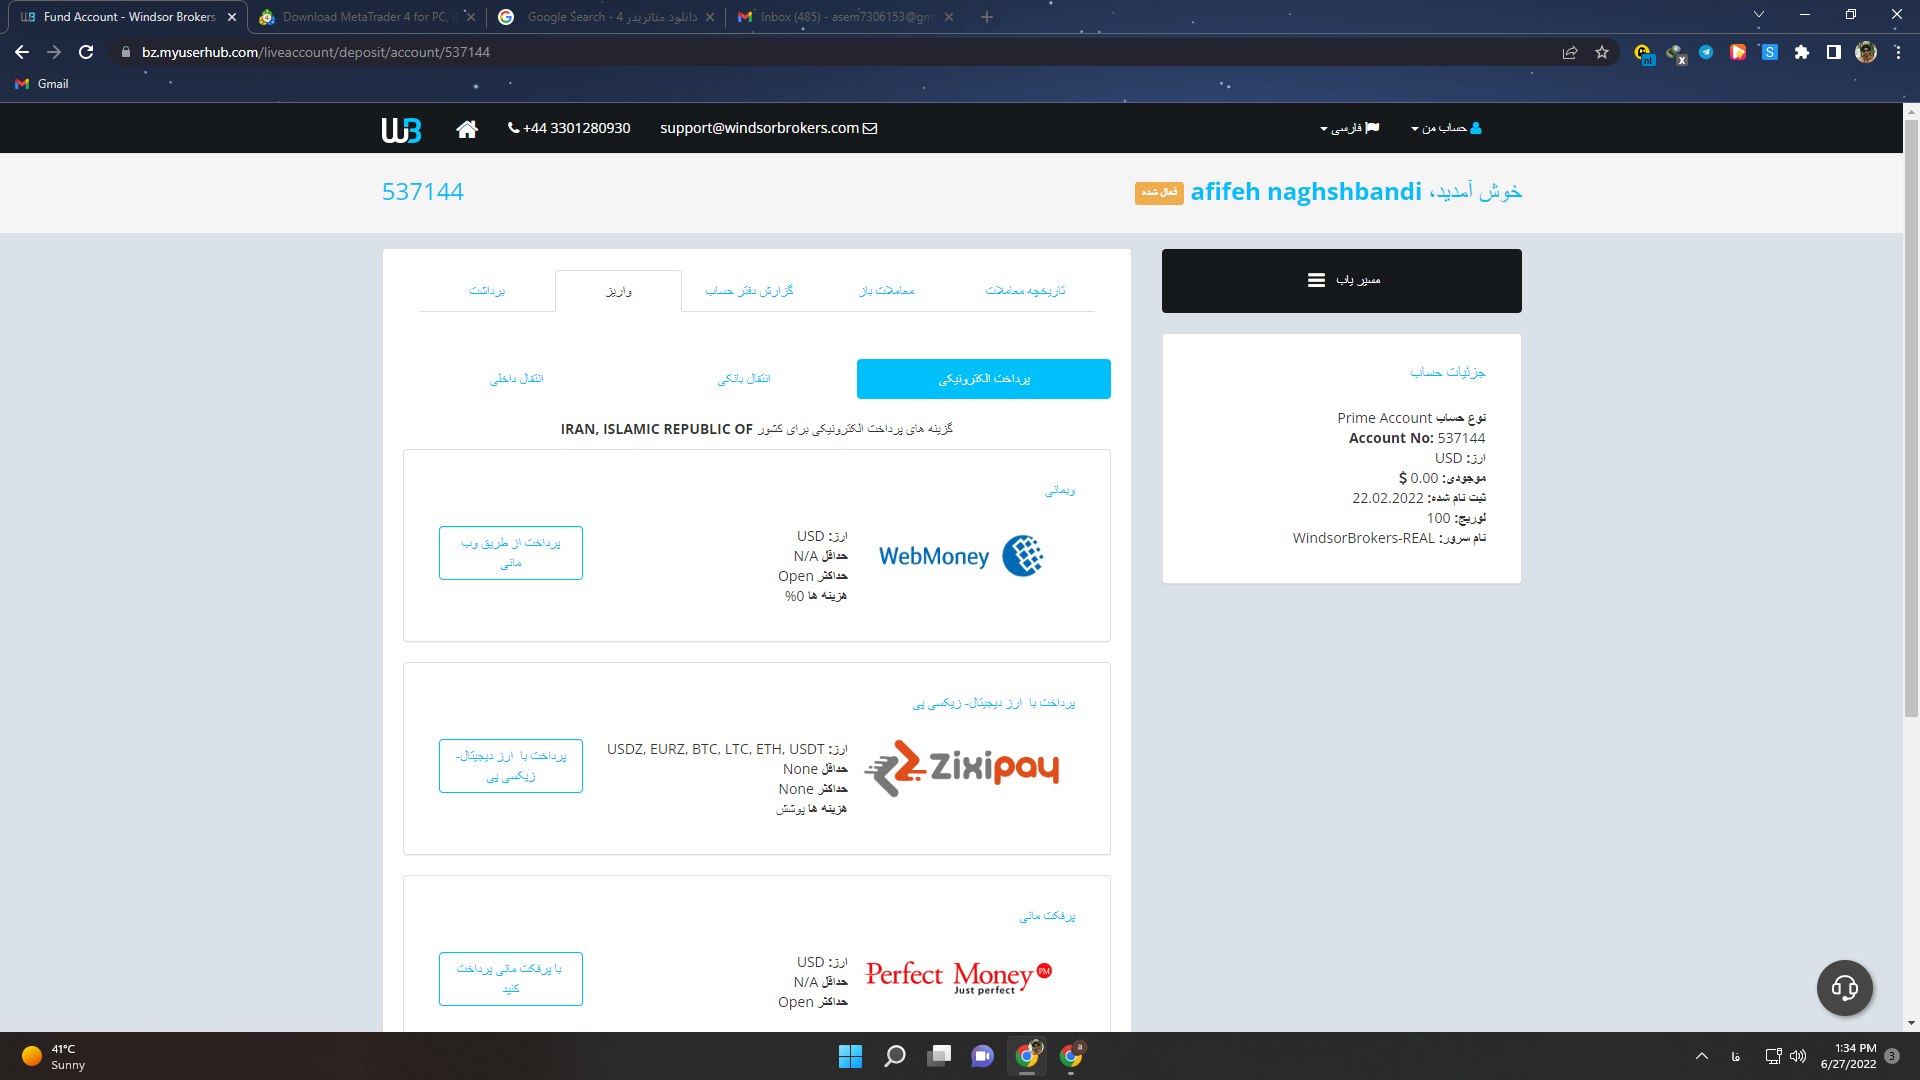Click the Perfect Money logo

(959, 976)
